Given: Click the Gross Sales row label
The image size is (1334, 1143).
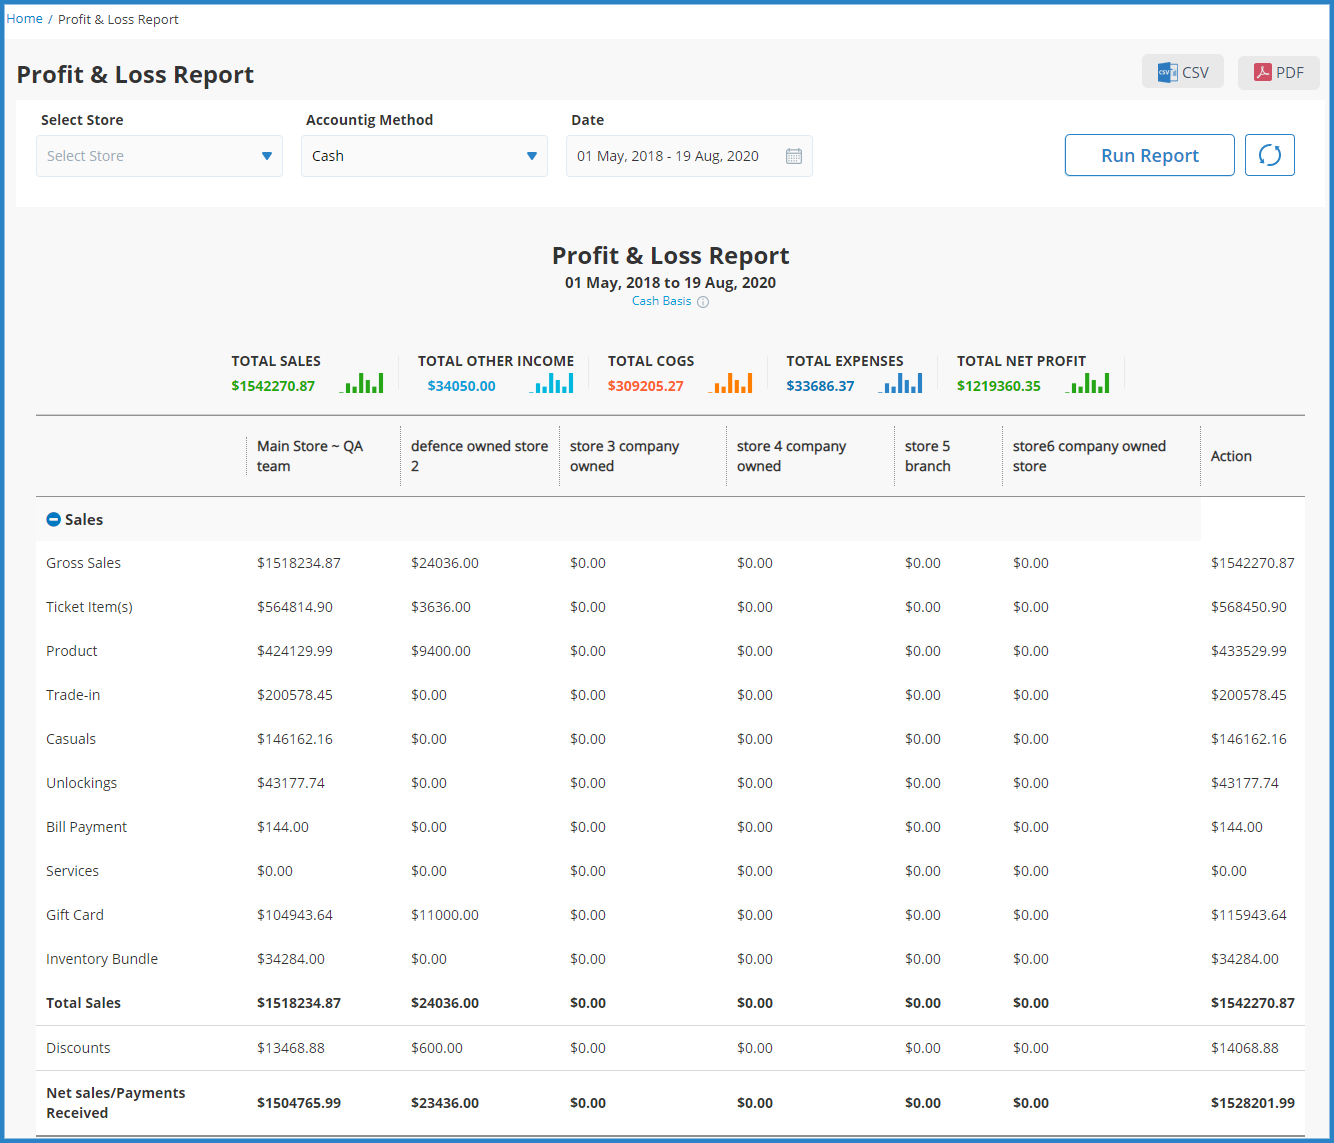Looking at the screenshot, I should (83, 563).
